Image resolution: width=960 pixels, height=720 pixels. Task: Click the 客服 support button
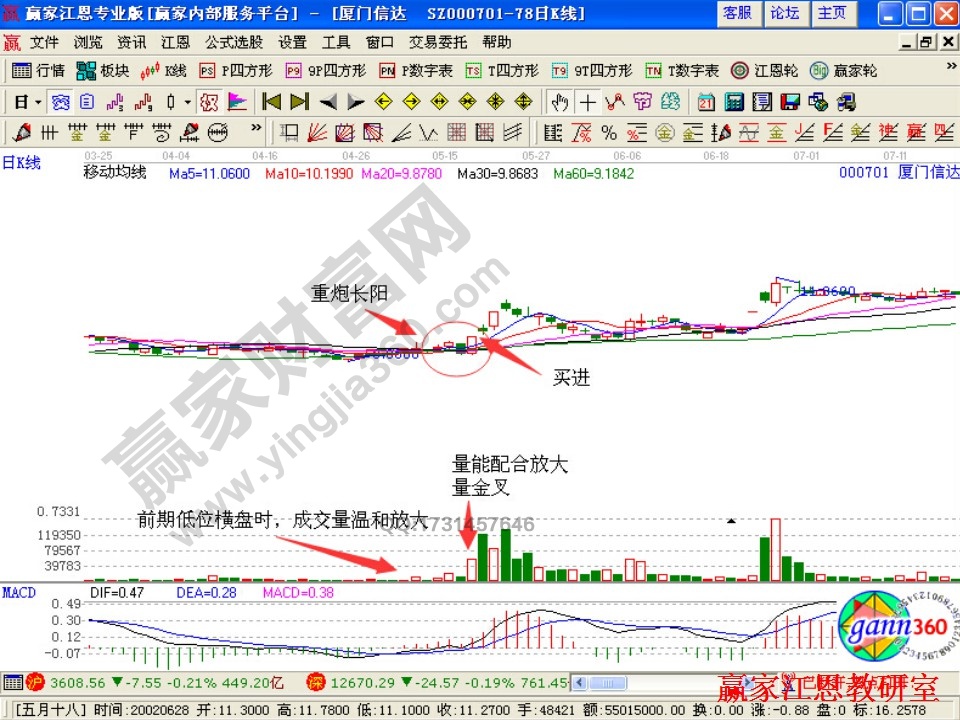738,13
